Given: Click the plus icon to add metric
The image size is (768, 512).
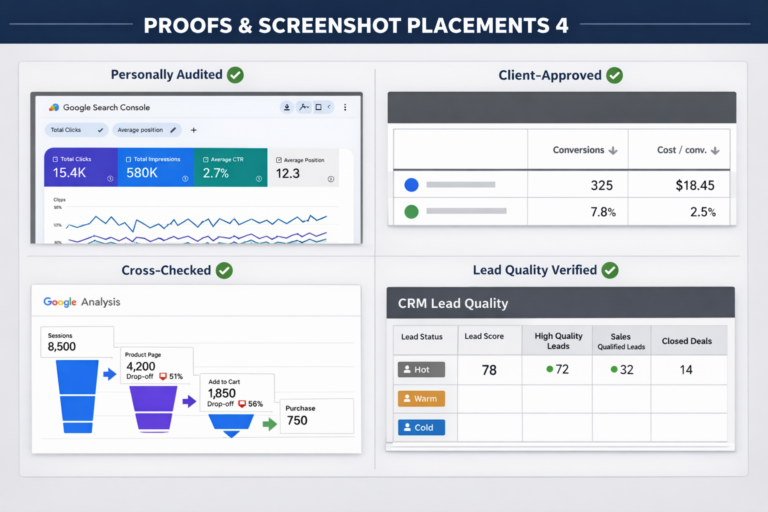Looking at the screenshot, I should tap(194, 130).
